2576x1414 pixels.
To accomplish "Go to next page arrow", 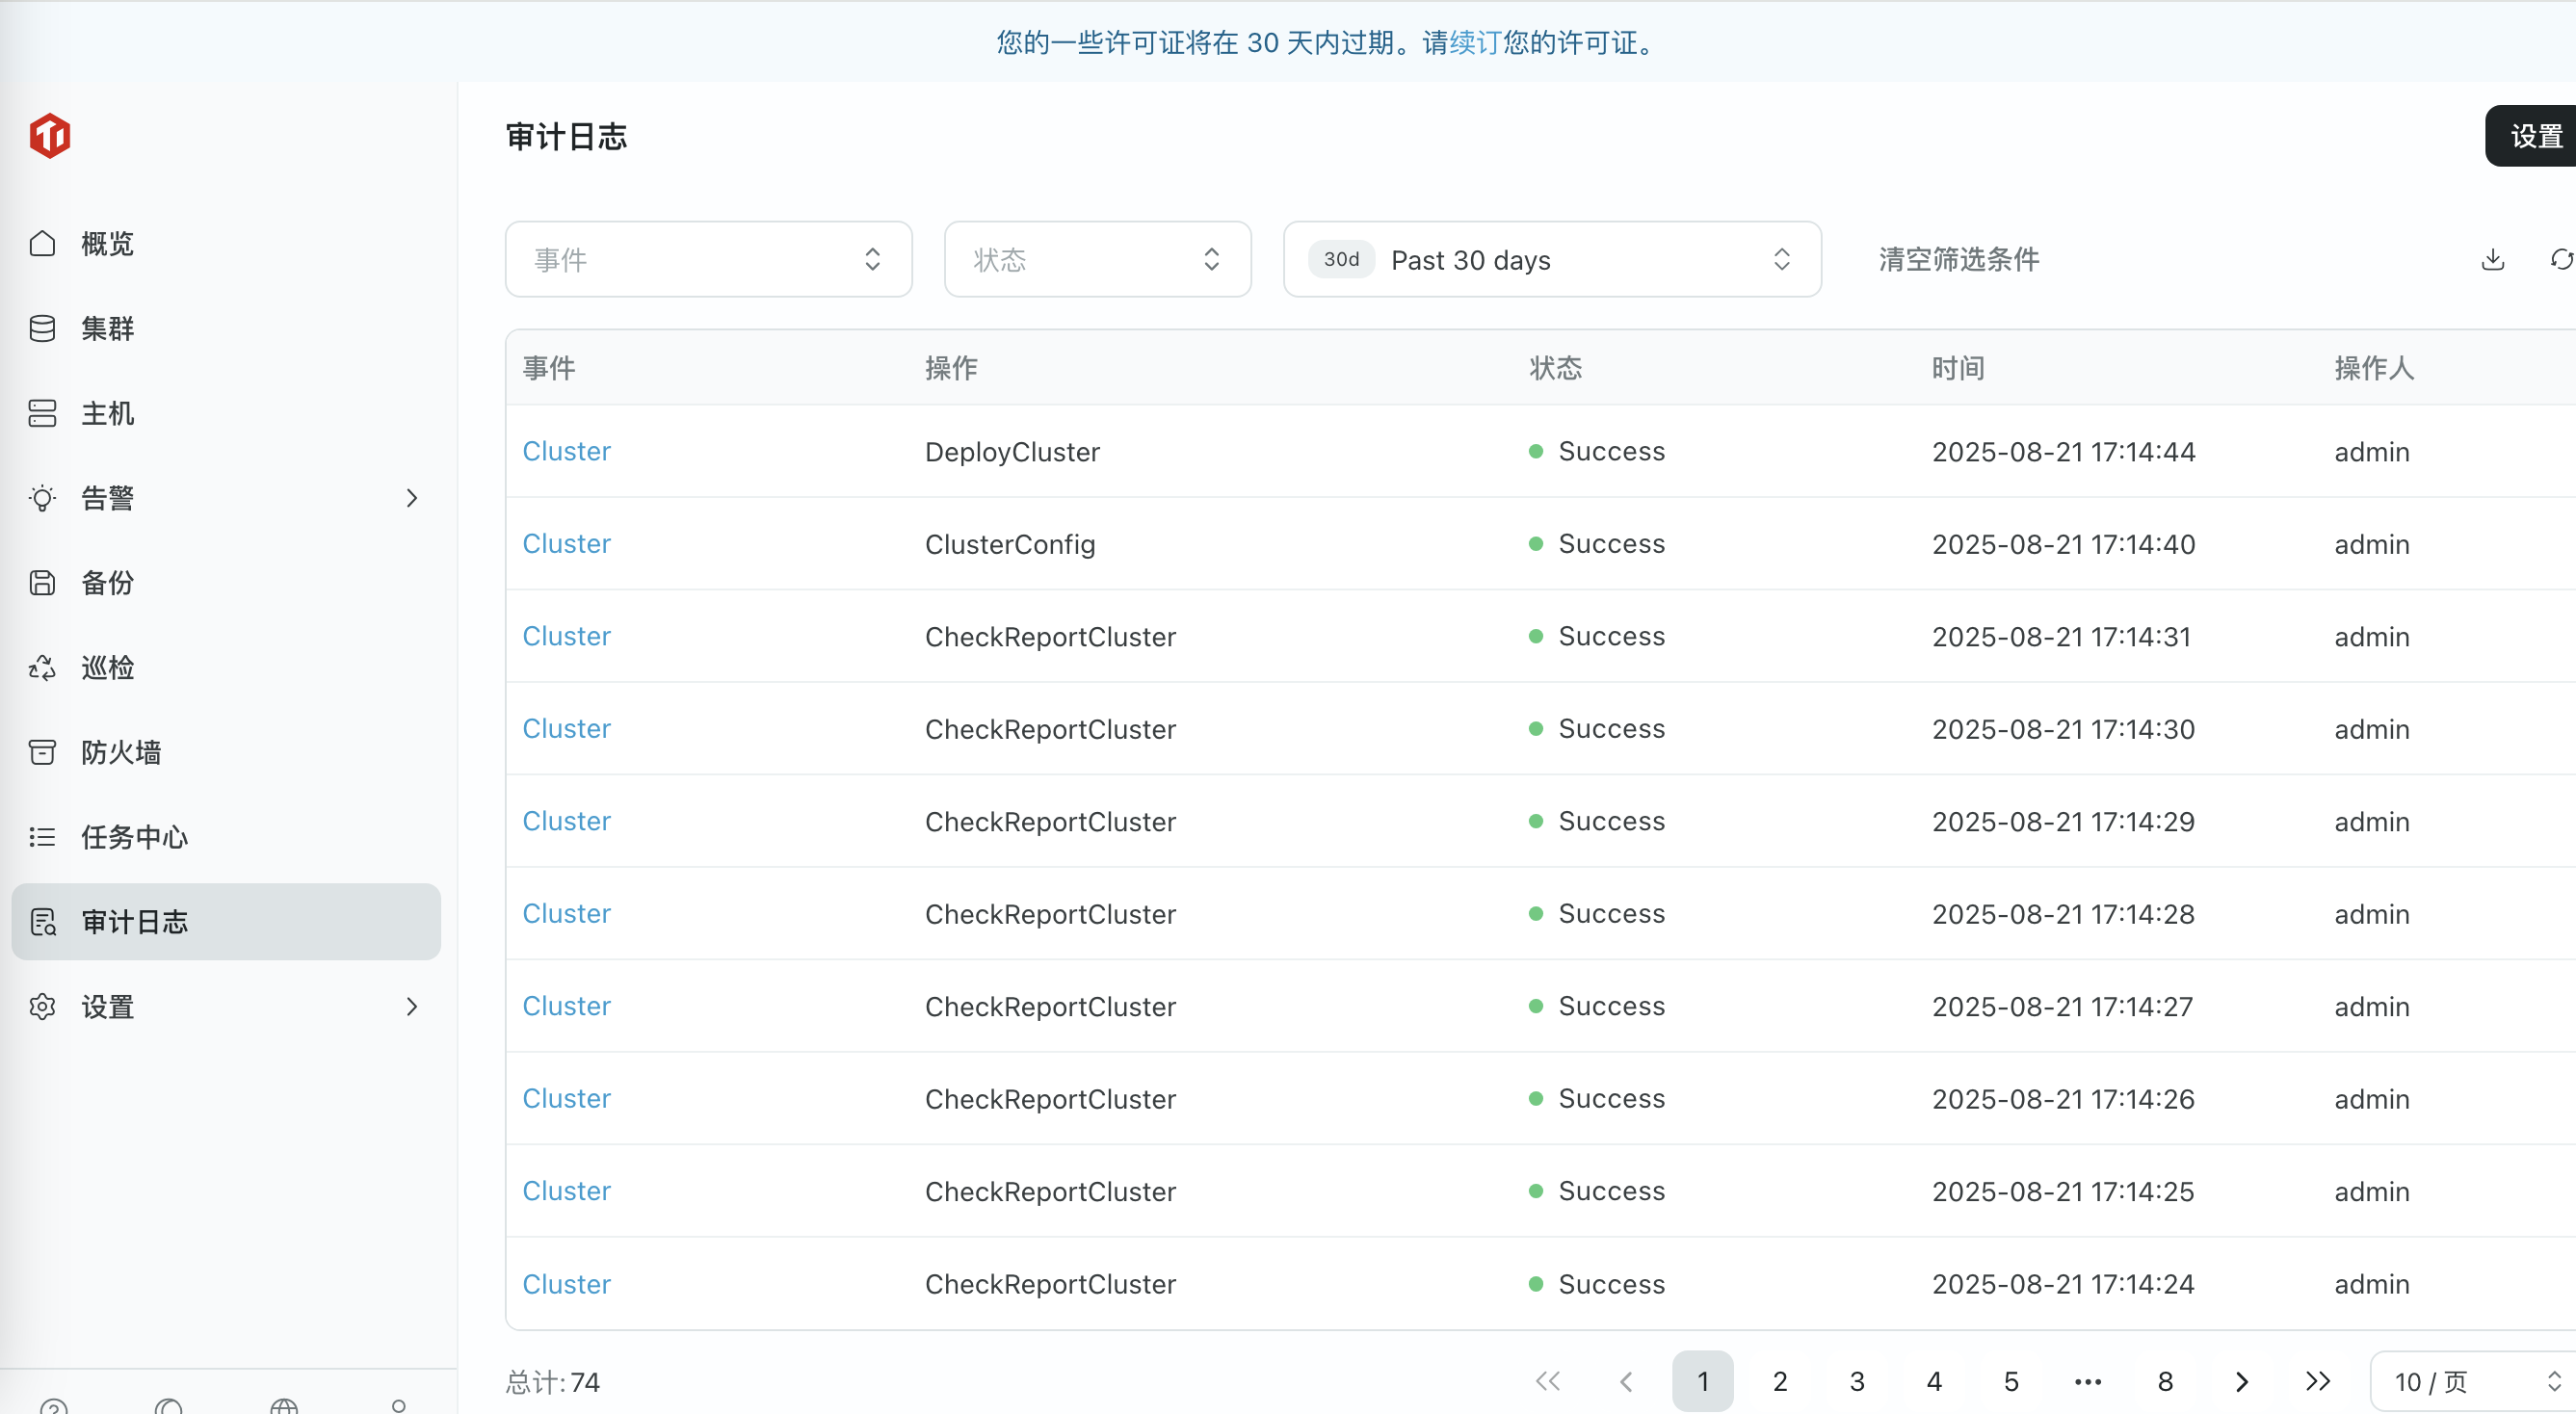I will click(x=2242, y=1382).
